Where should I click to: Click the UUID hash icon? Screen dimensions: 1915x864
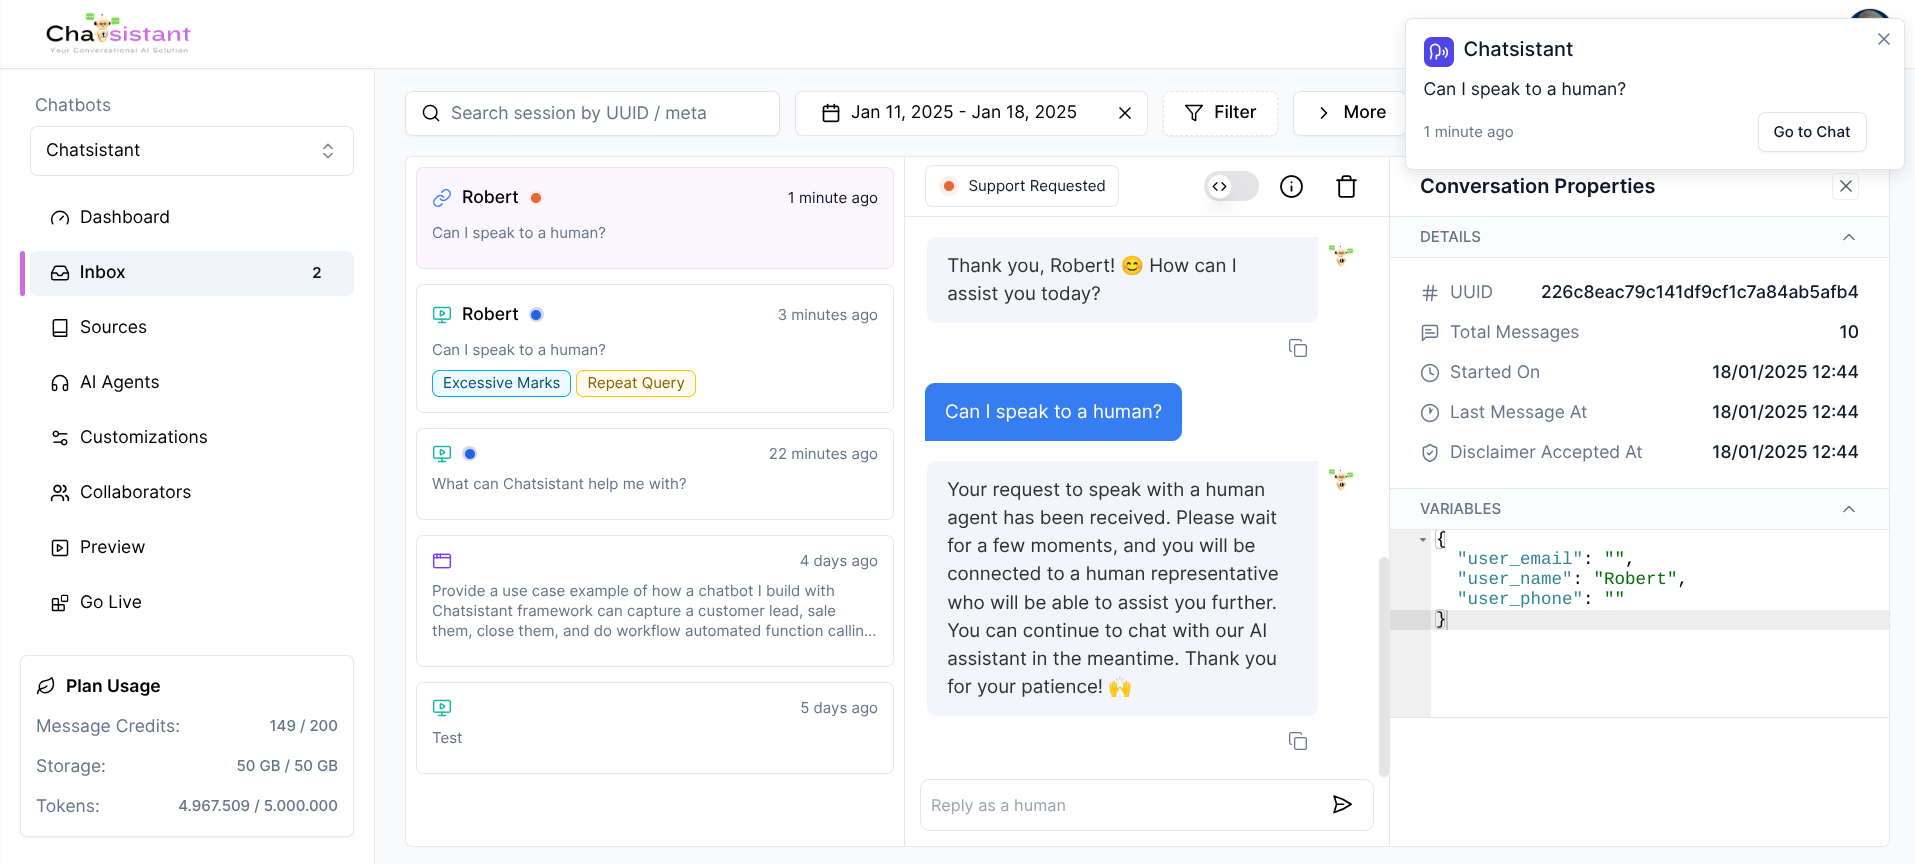(1430, 292)
